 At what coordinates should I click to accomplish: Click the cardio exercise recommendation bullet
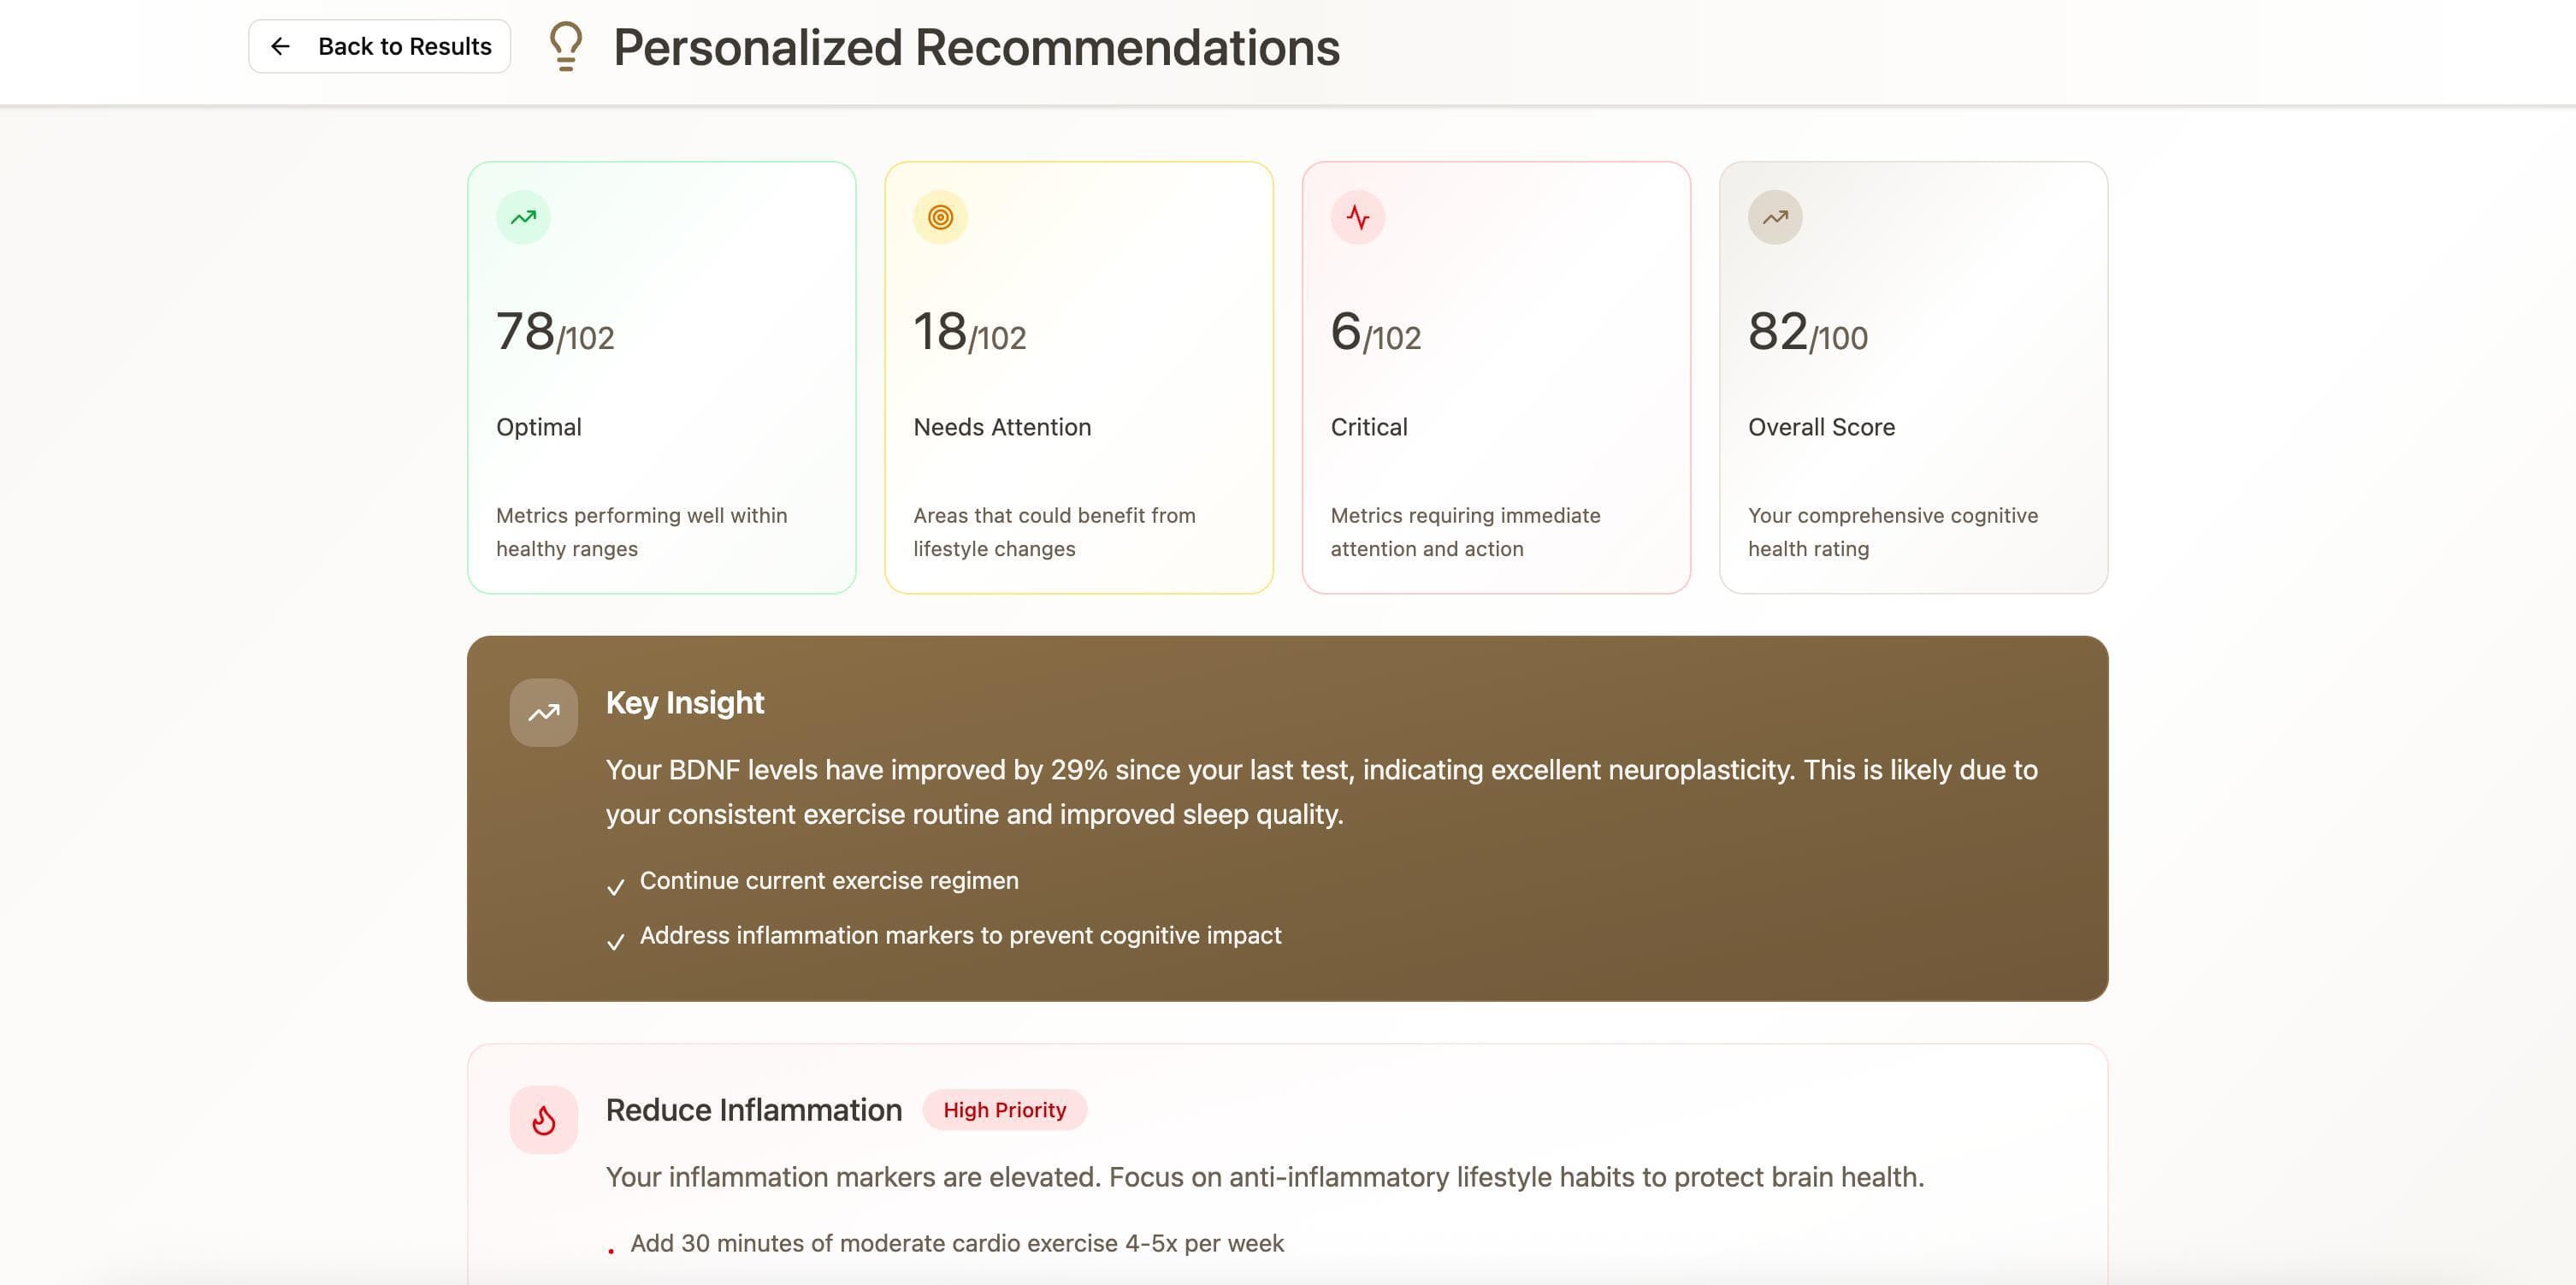[956, 1243]
